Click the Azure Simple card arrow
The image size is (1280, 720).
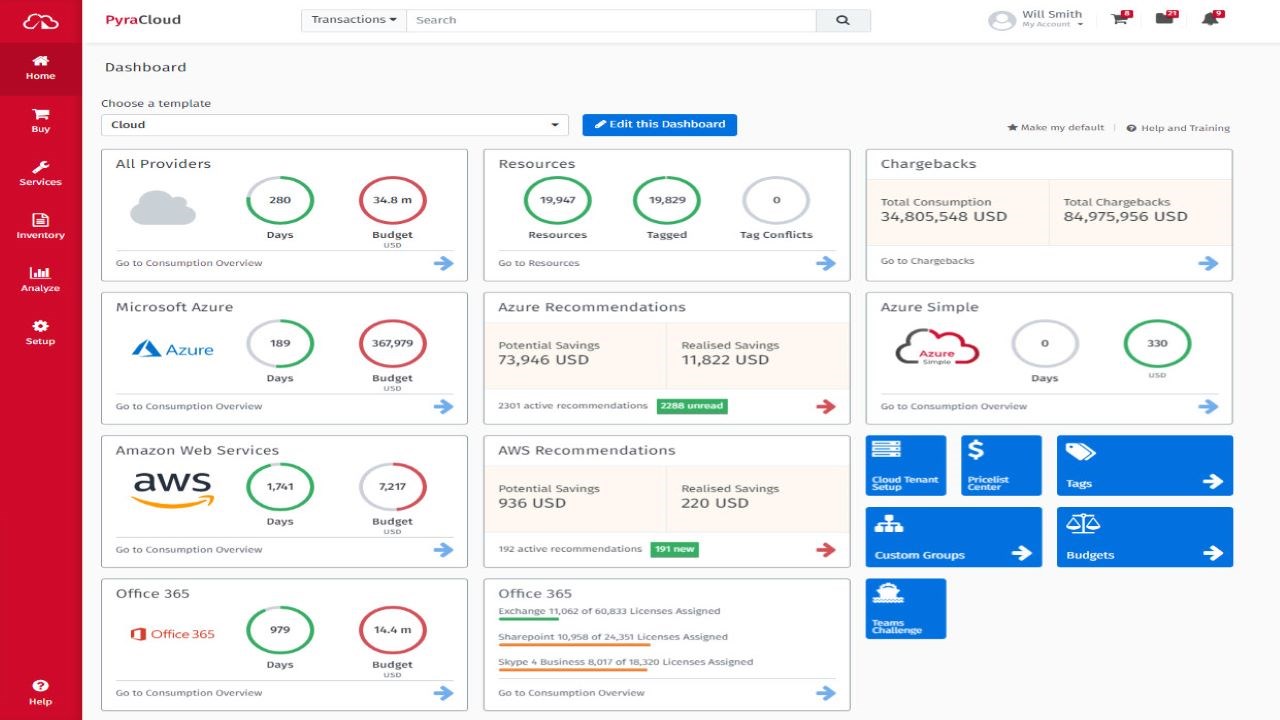click(x=1208, y=406)
